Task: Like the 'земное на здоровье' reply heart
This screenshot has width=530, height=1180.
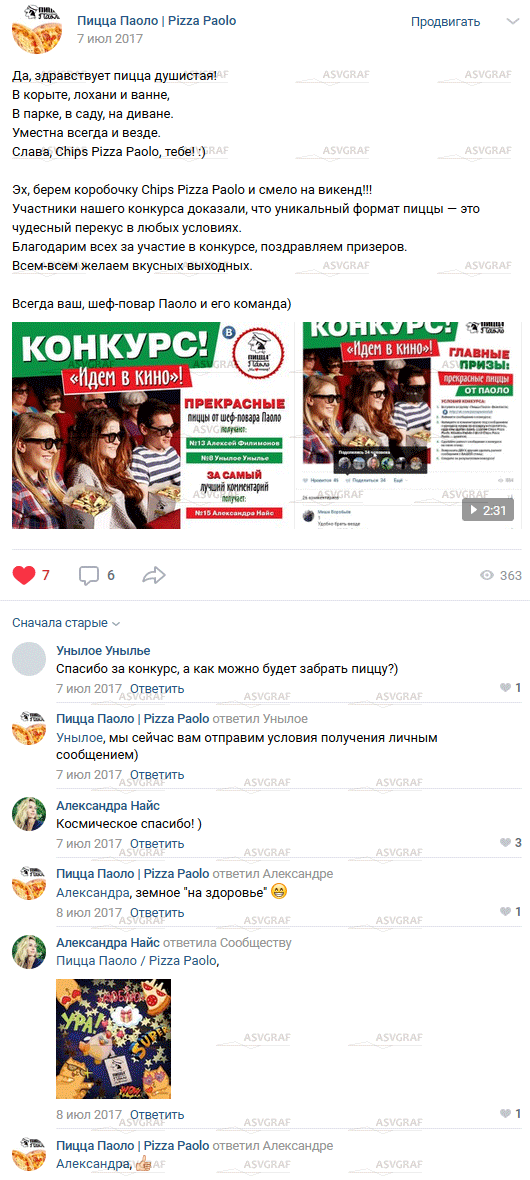Action: tap(505, 912)
